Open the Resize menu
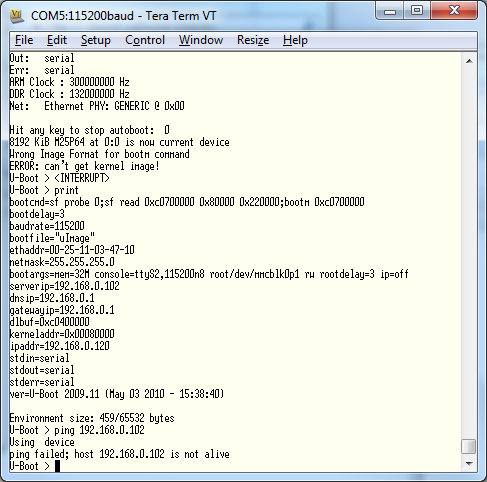The width and height of the screenshot is (487, 482). point(253,40)
